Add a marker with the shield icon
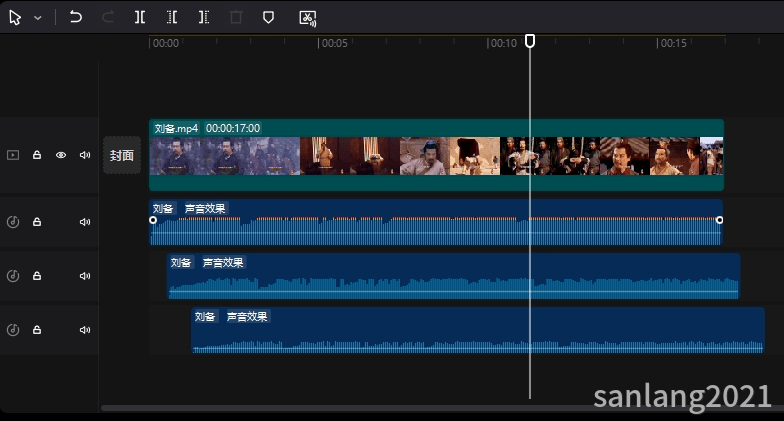This screenshot has width=784, height=421. 268,18
